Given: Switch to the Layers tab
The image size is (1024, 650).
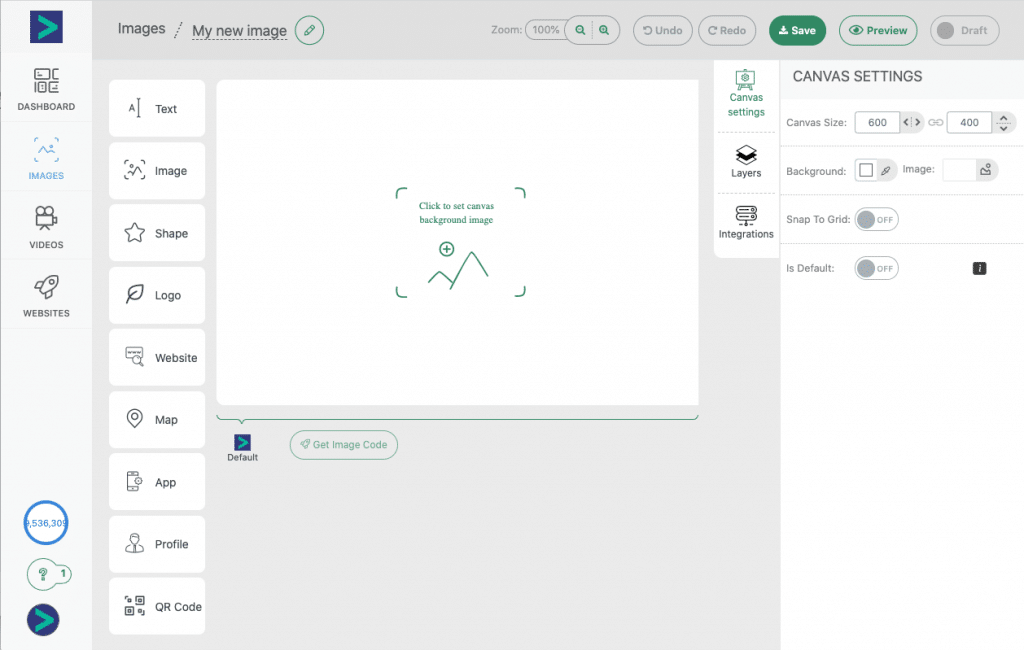Looking at the screenshot, I should click(746, 160).
